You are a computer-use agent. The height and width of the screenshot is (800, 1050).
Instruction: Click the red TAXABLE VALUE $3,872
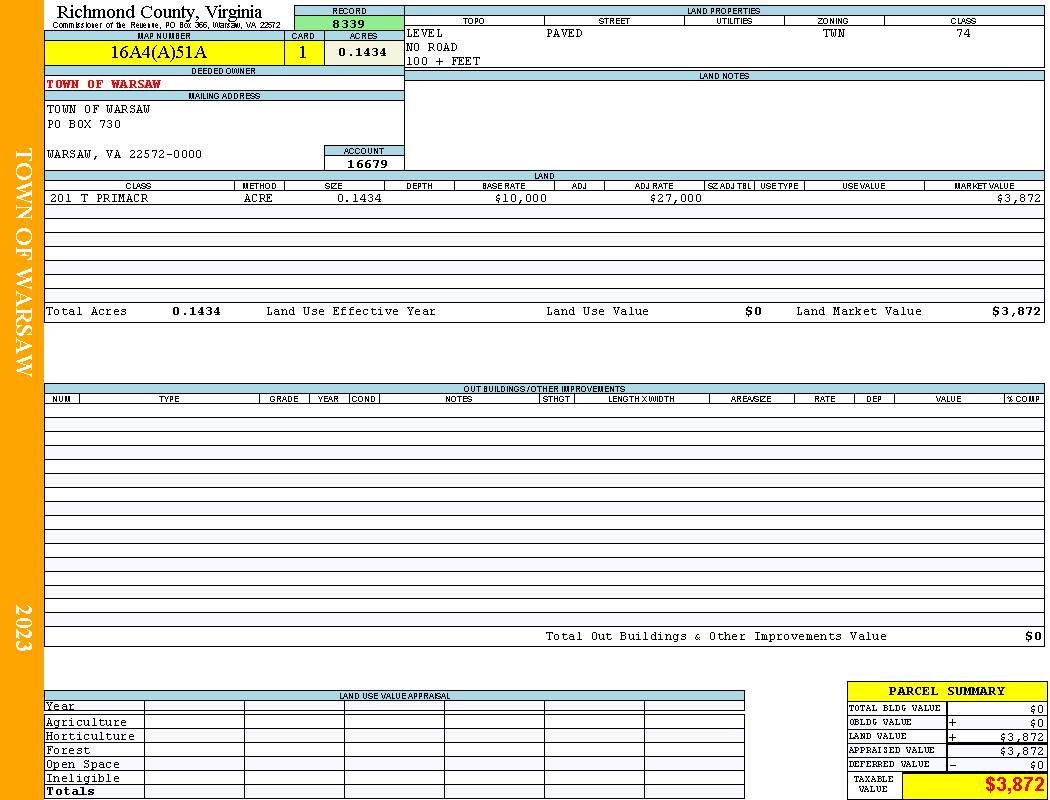pos(1015,785)
